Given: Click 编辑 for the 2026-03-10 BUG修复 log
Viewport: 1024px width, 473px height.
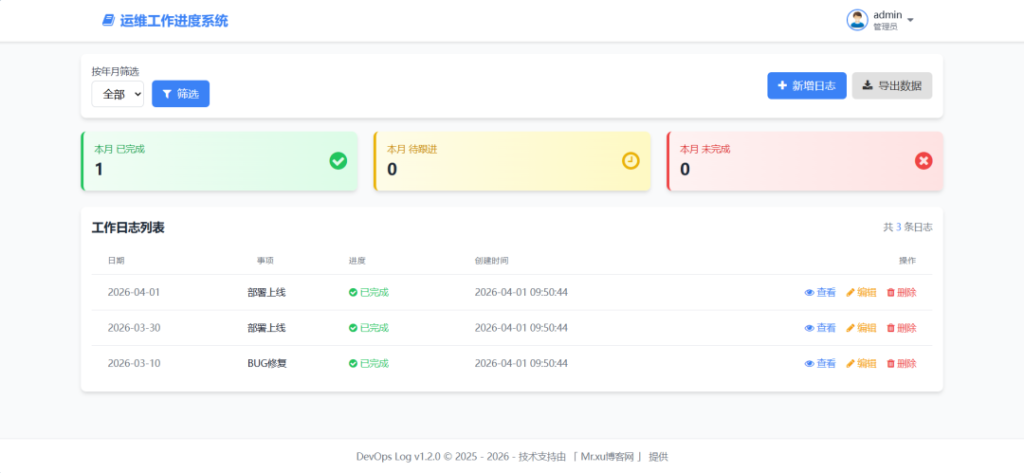Looking at the screenshot, I should click(x=861, y=363).
